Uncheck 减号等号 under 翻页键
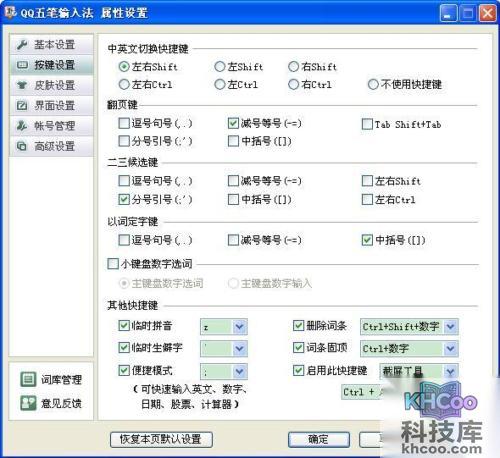The width and height of the screenshot is (500, 458). point(233,123)
